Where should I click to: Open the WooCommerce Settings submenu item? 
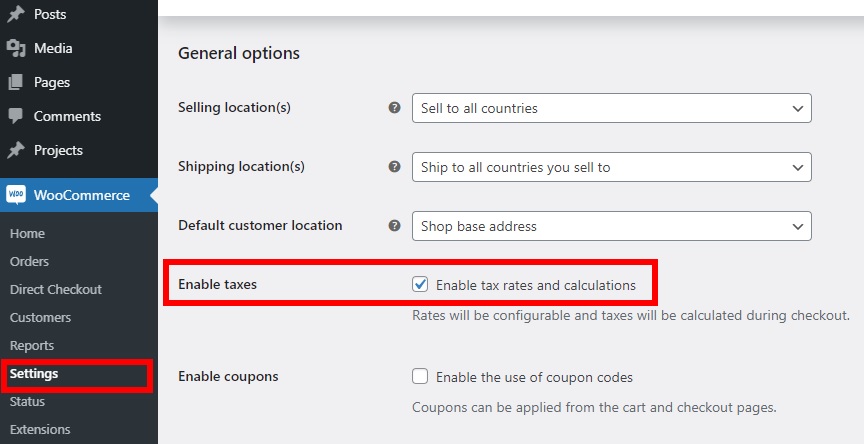tap(34, 373)
